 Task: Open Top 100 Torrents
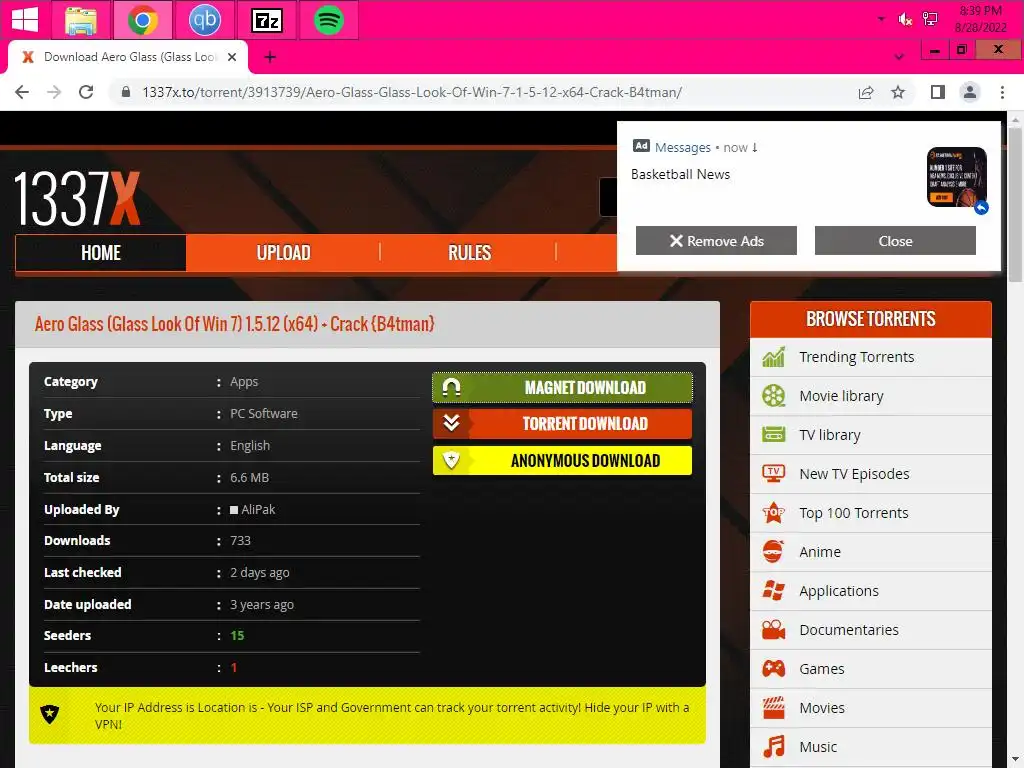point(854,513)
